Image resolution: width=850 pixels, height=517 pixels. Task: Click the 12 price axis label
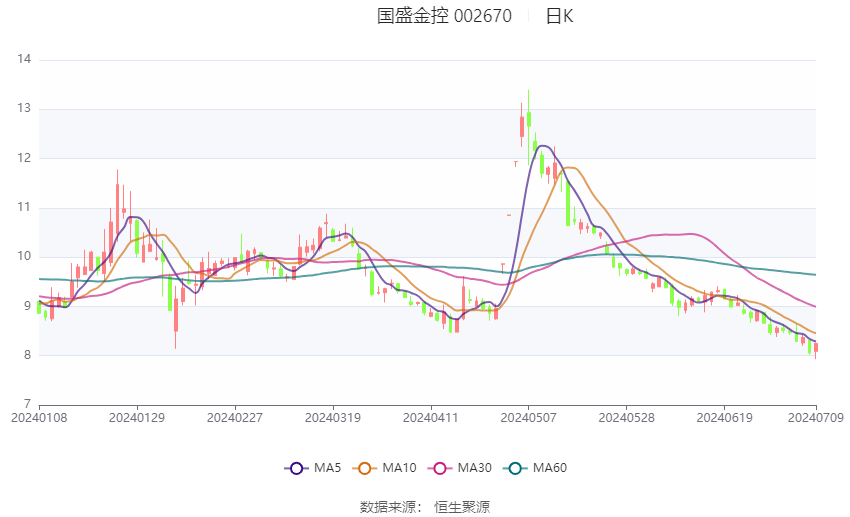(x=24, y=158)
